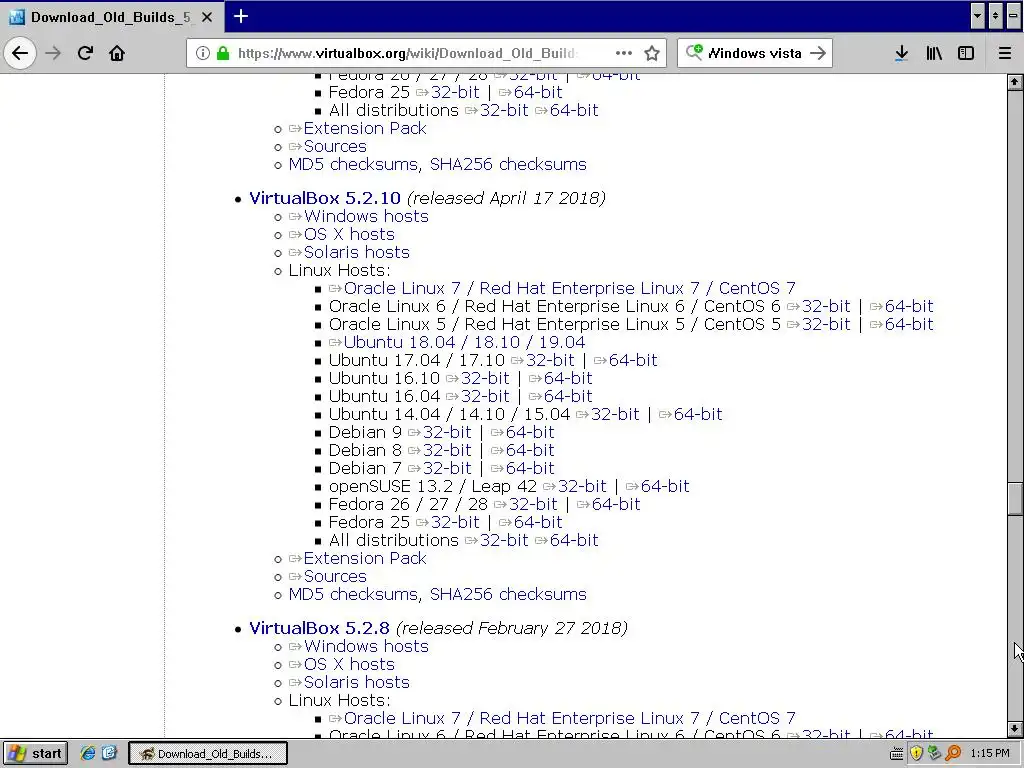Show site information icon in address bar
The image size is (1024, 768).
tap(202, 53)
